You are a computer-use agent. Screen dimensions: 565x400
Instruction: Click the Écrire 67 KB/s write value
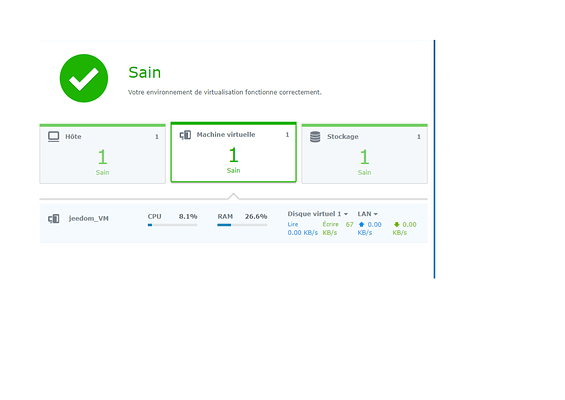point(338,228)
